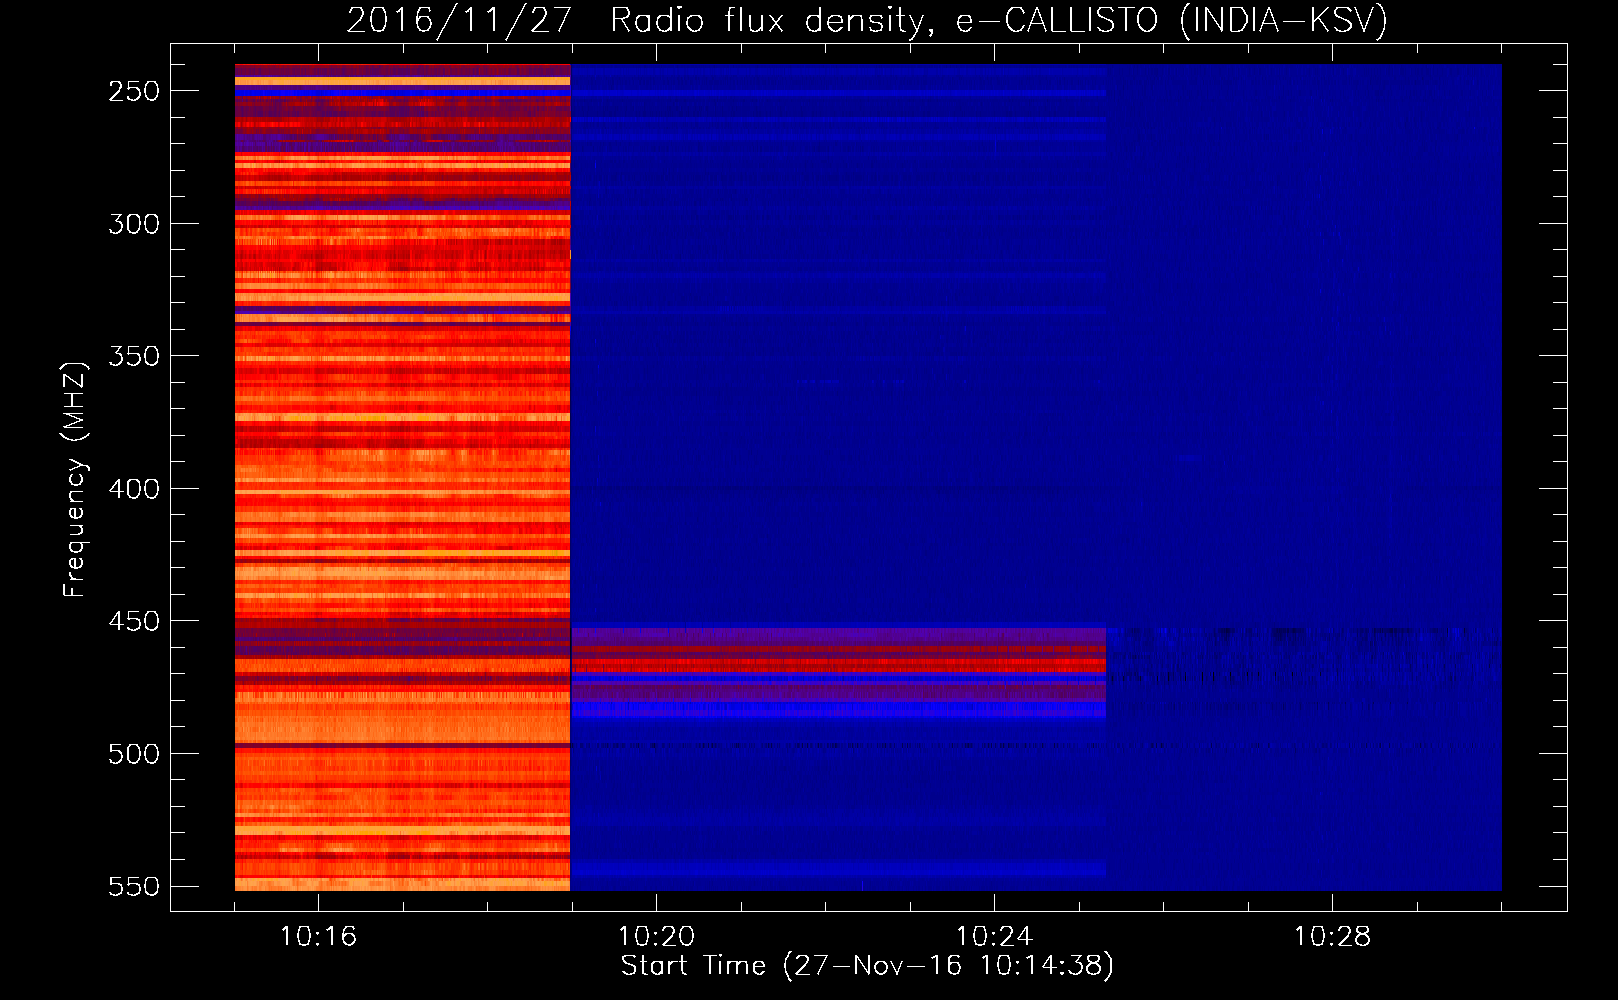
Task: Select the 300 frequency tick label
Action: tap(134, 224)
